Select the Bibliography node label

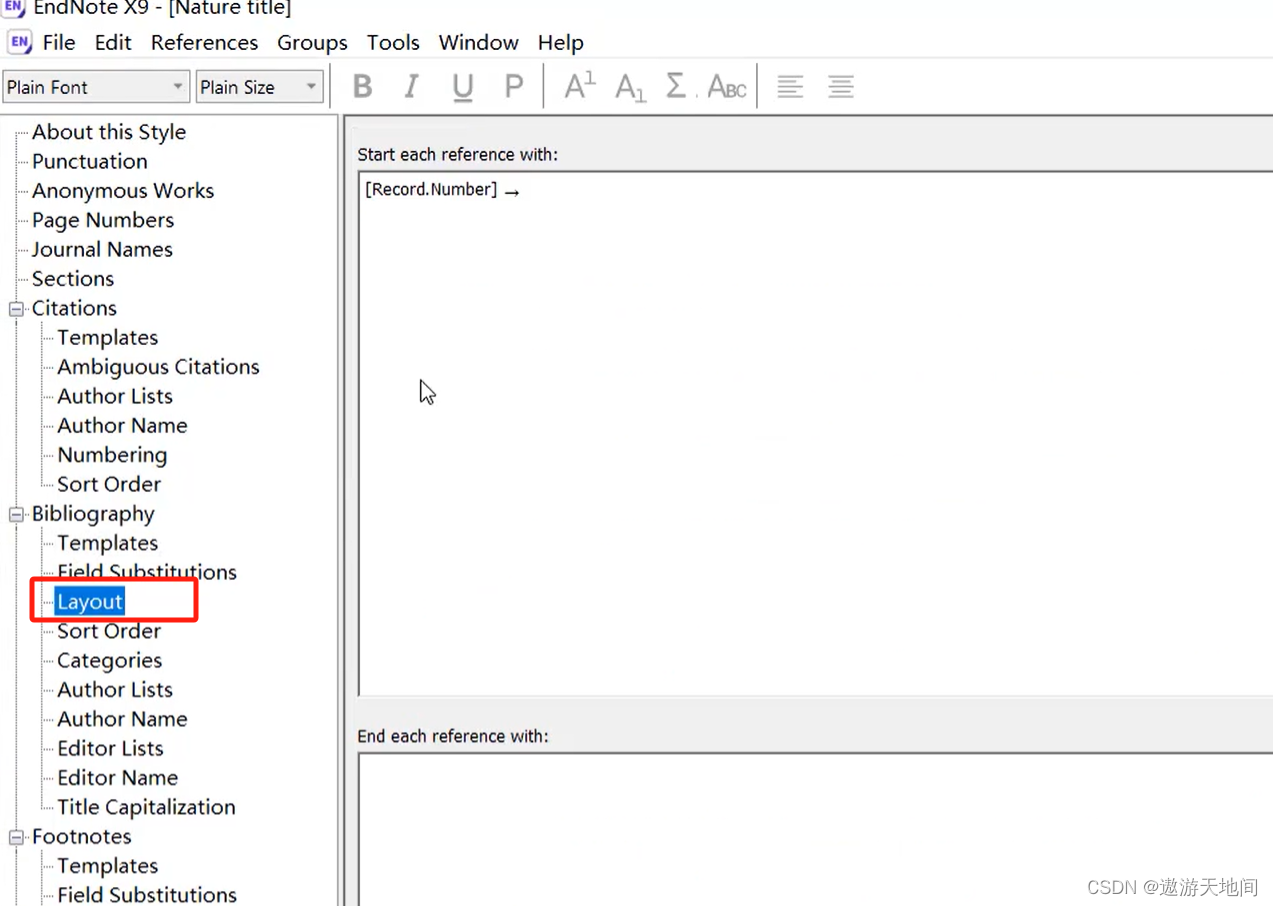(93, 514)
